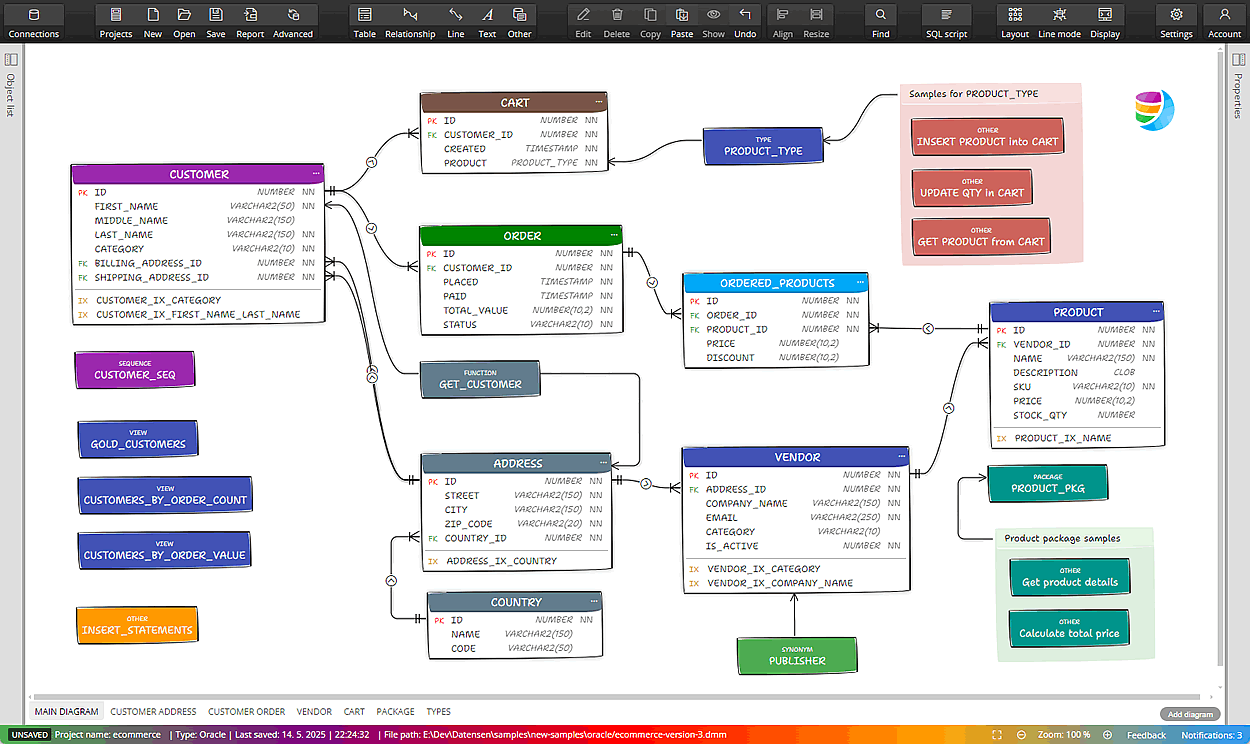Open the PRODUCT table ellipsis menu
The height and width of the screenshot is (744, 1250).
[1154, 312]
